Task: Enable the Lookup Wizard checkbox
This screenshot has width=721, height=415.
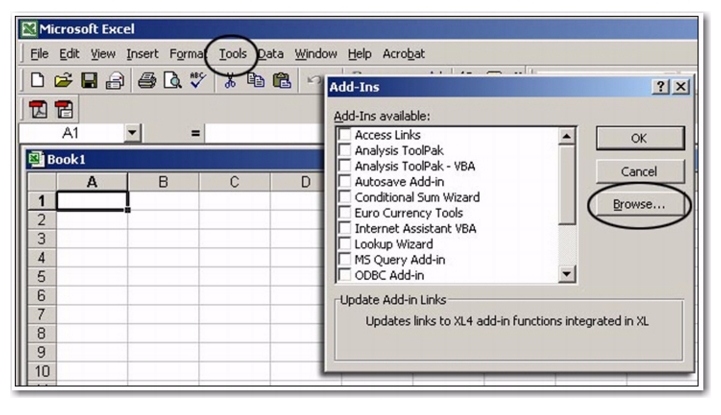Action: pyautogui.click(x=344, y=244)
